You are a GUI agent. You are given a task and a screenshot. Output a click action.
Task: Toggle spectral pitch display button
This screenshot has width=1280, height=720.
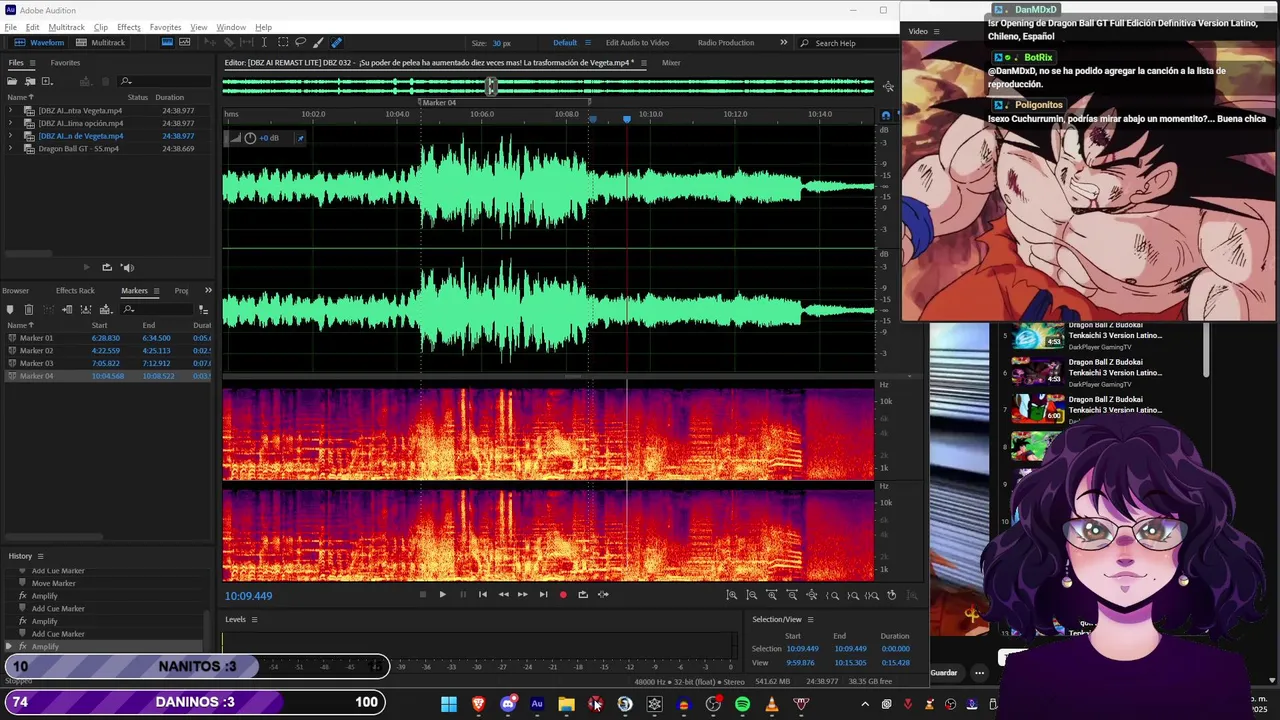click(x=184, y=42)
